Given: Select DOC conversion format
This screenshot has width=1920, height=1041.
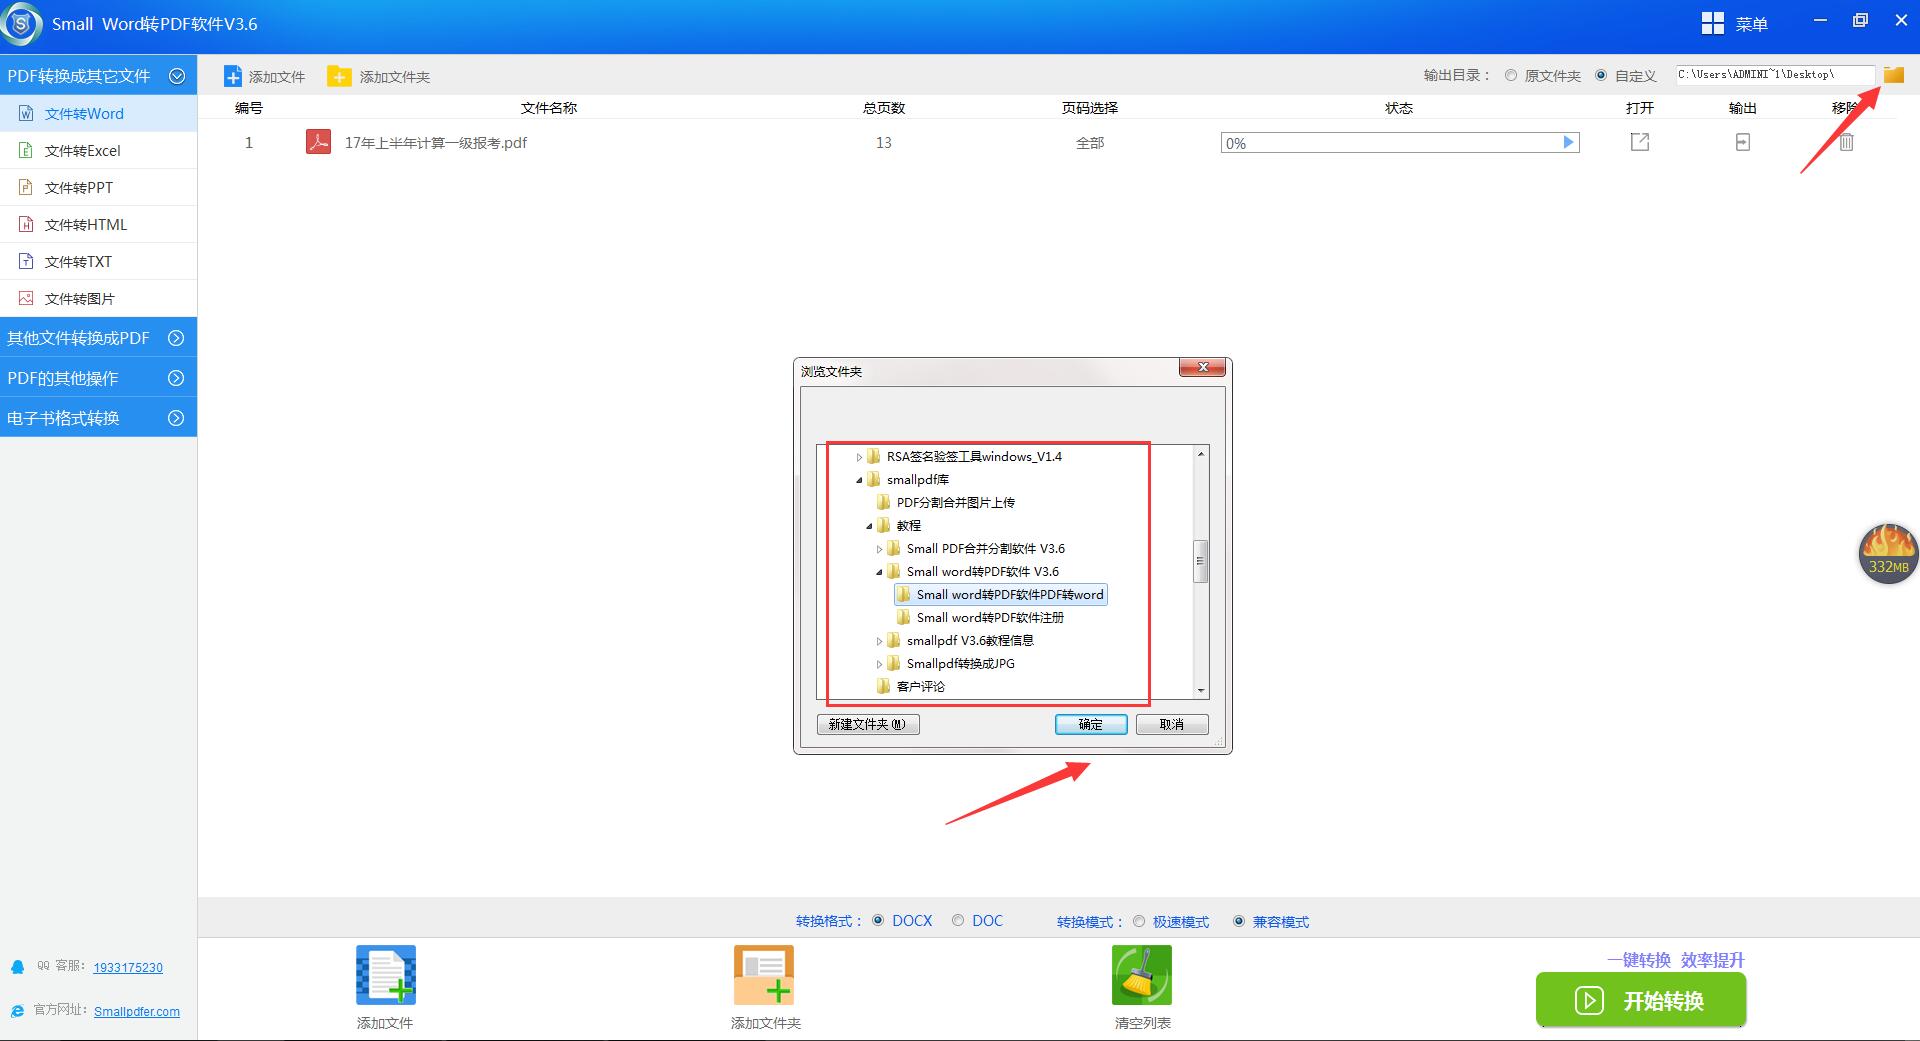Looking at the screenshot, I should pos(958,920).
